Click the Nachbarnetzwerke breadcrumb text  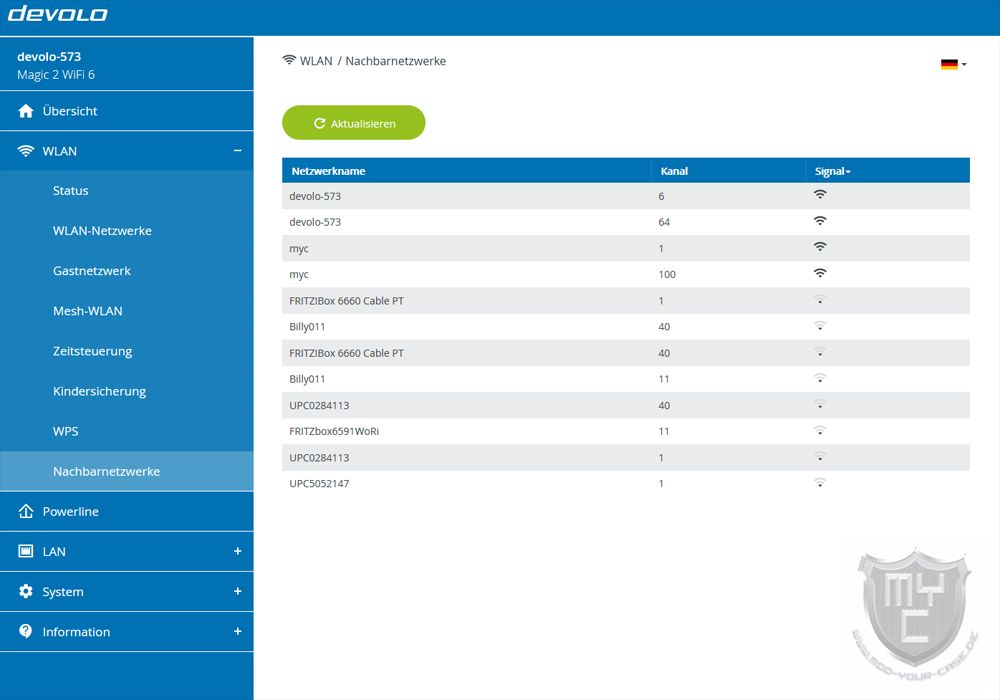[395, 61]
